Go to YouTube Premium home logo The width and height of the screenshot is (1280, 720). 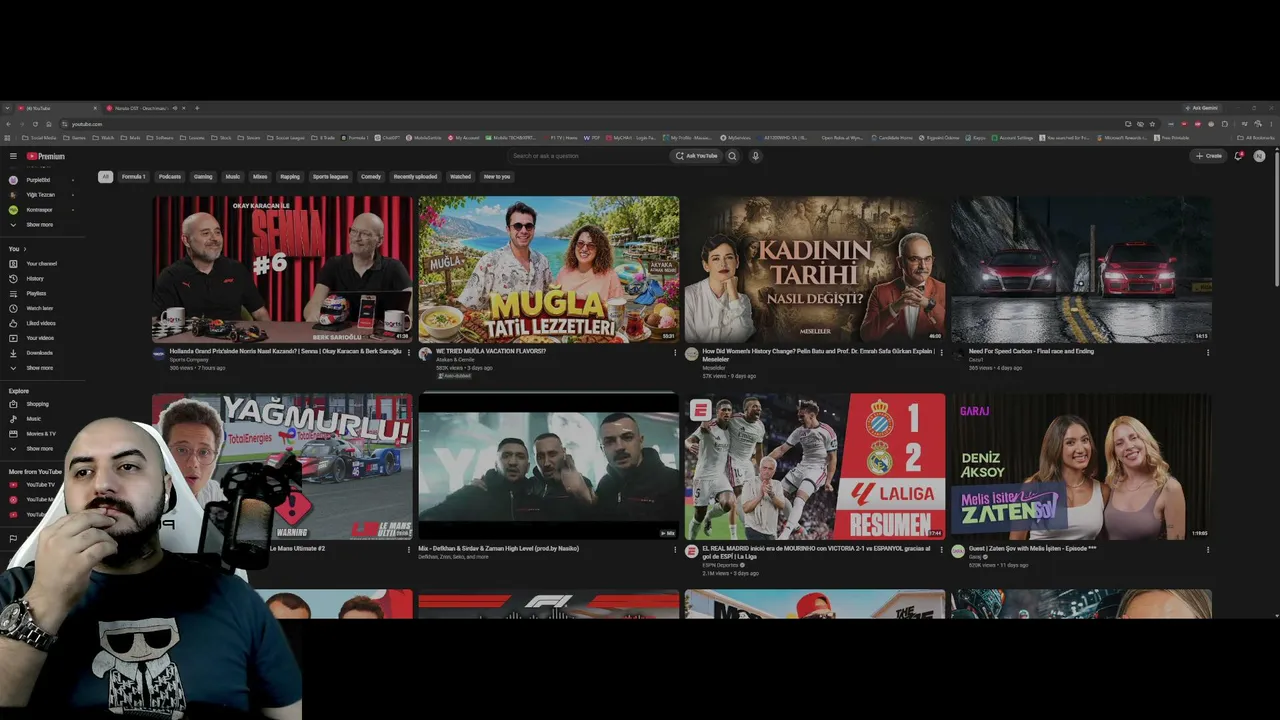45,156
